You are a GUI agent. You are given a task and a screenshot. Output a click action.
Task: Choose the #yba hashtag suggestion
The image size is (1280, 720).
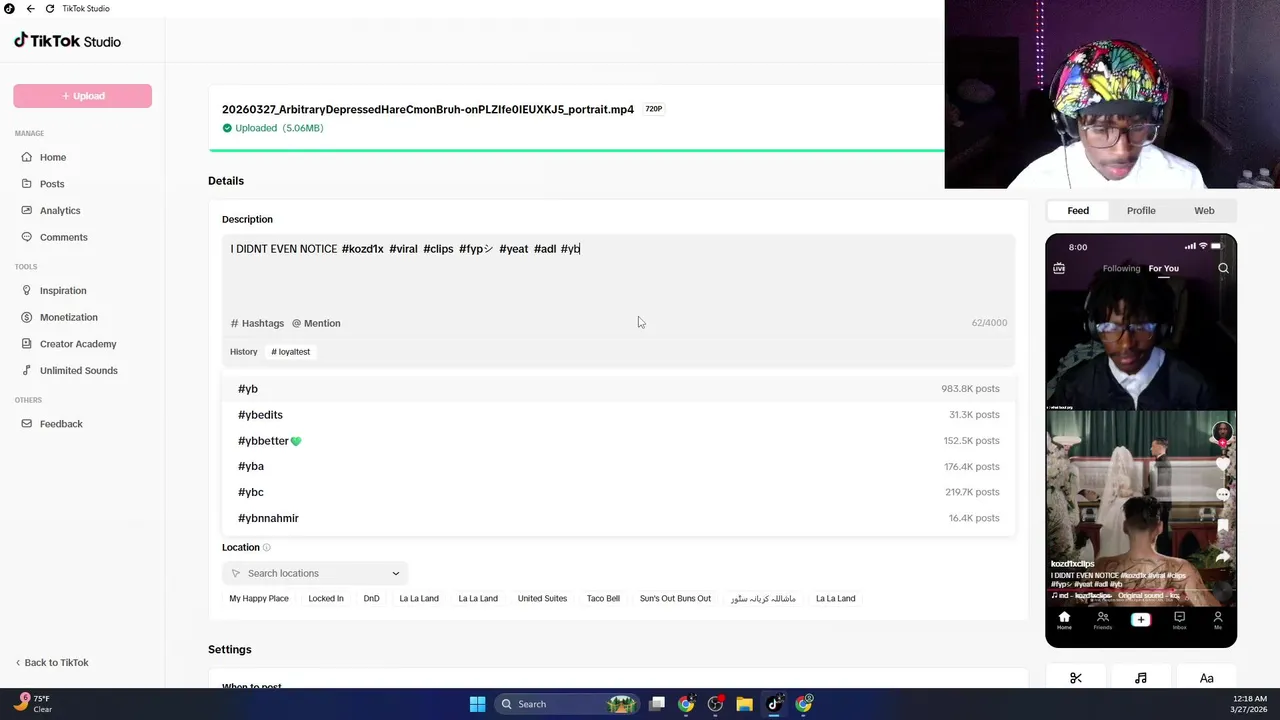(x=618, y=466)
